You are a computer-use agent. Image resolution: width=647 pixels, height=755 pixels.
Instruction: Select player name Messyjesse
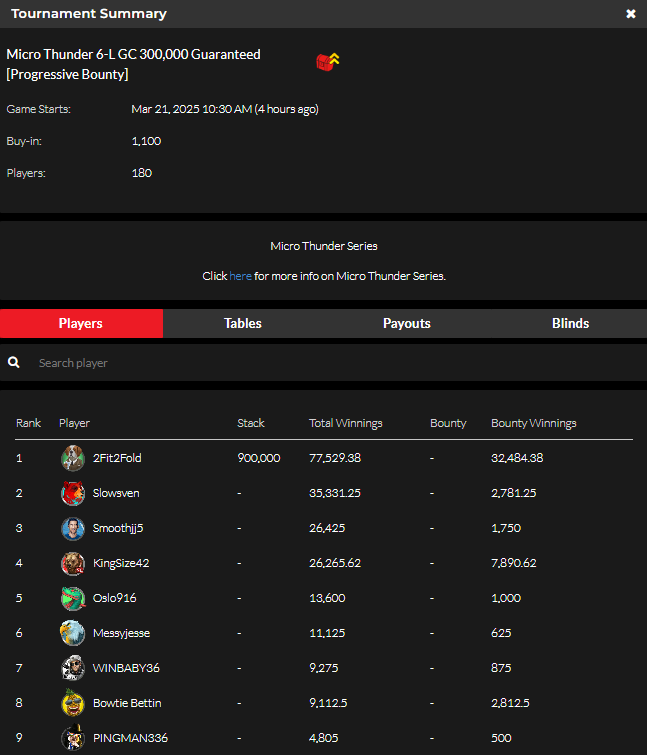121,633
